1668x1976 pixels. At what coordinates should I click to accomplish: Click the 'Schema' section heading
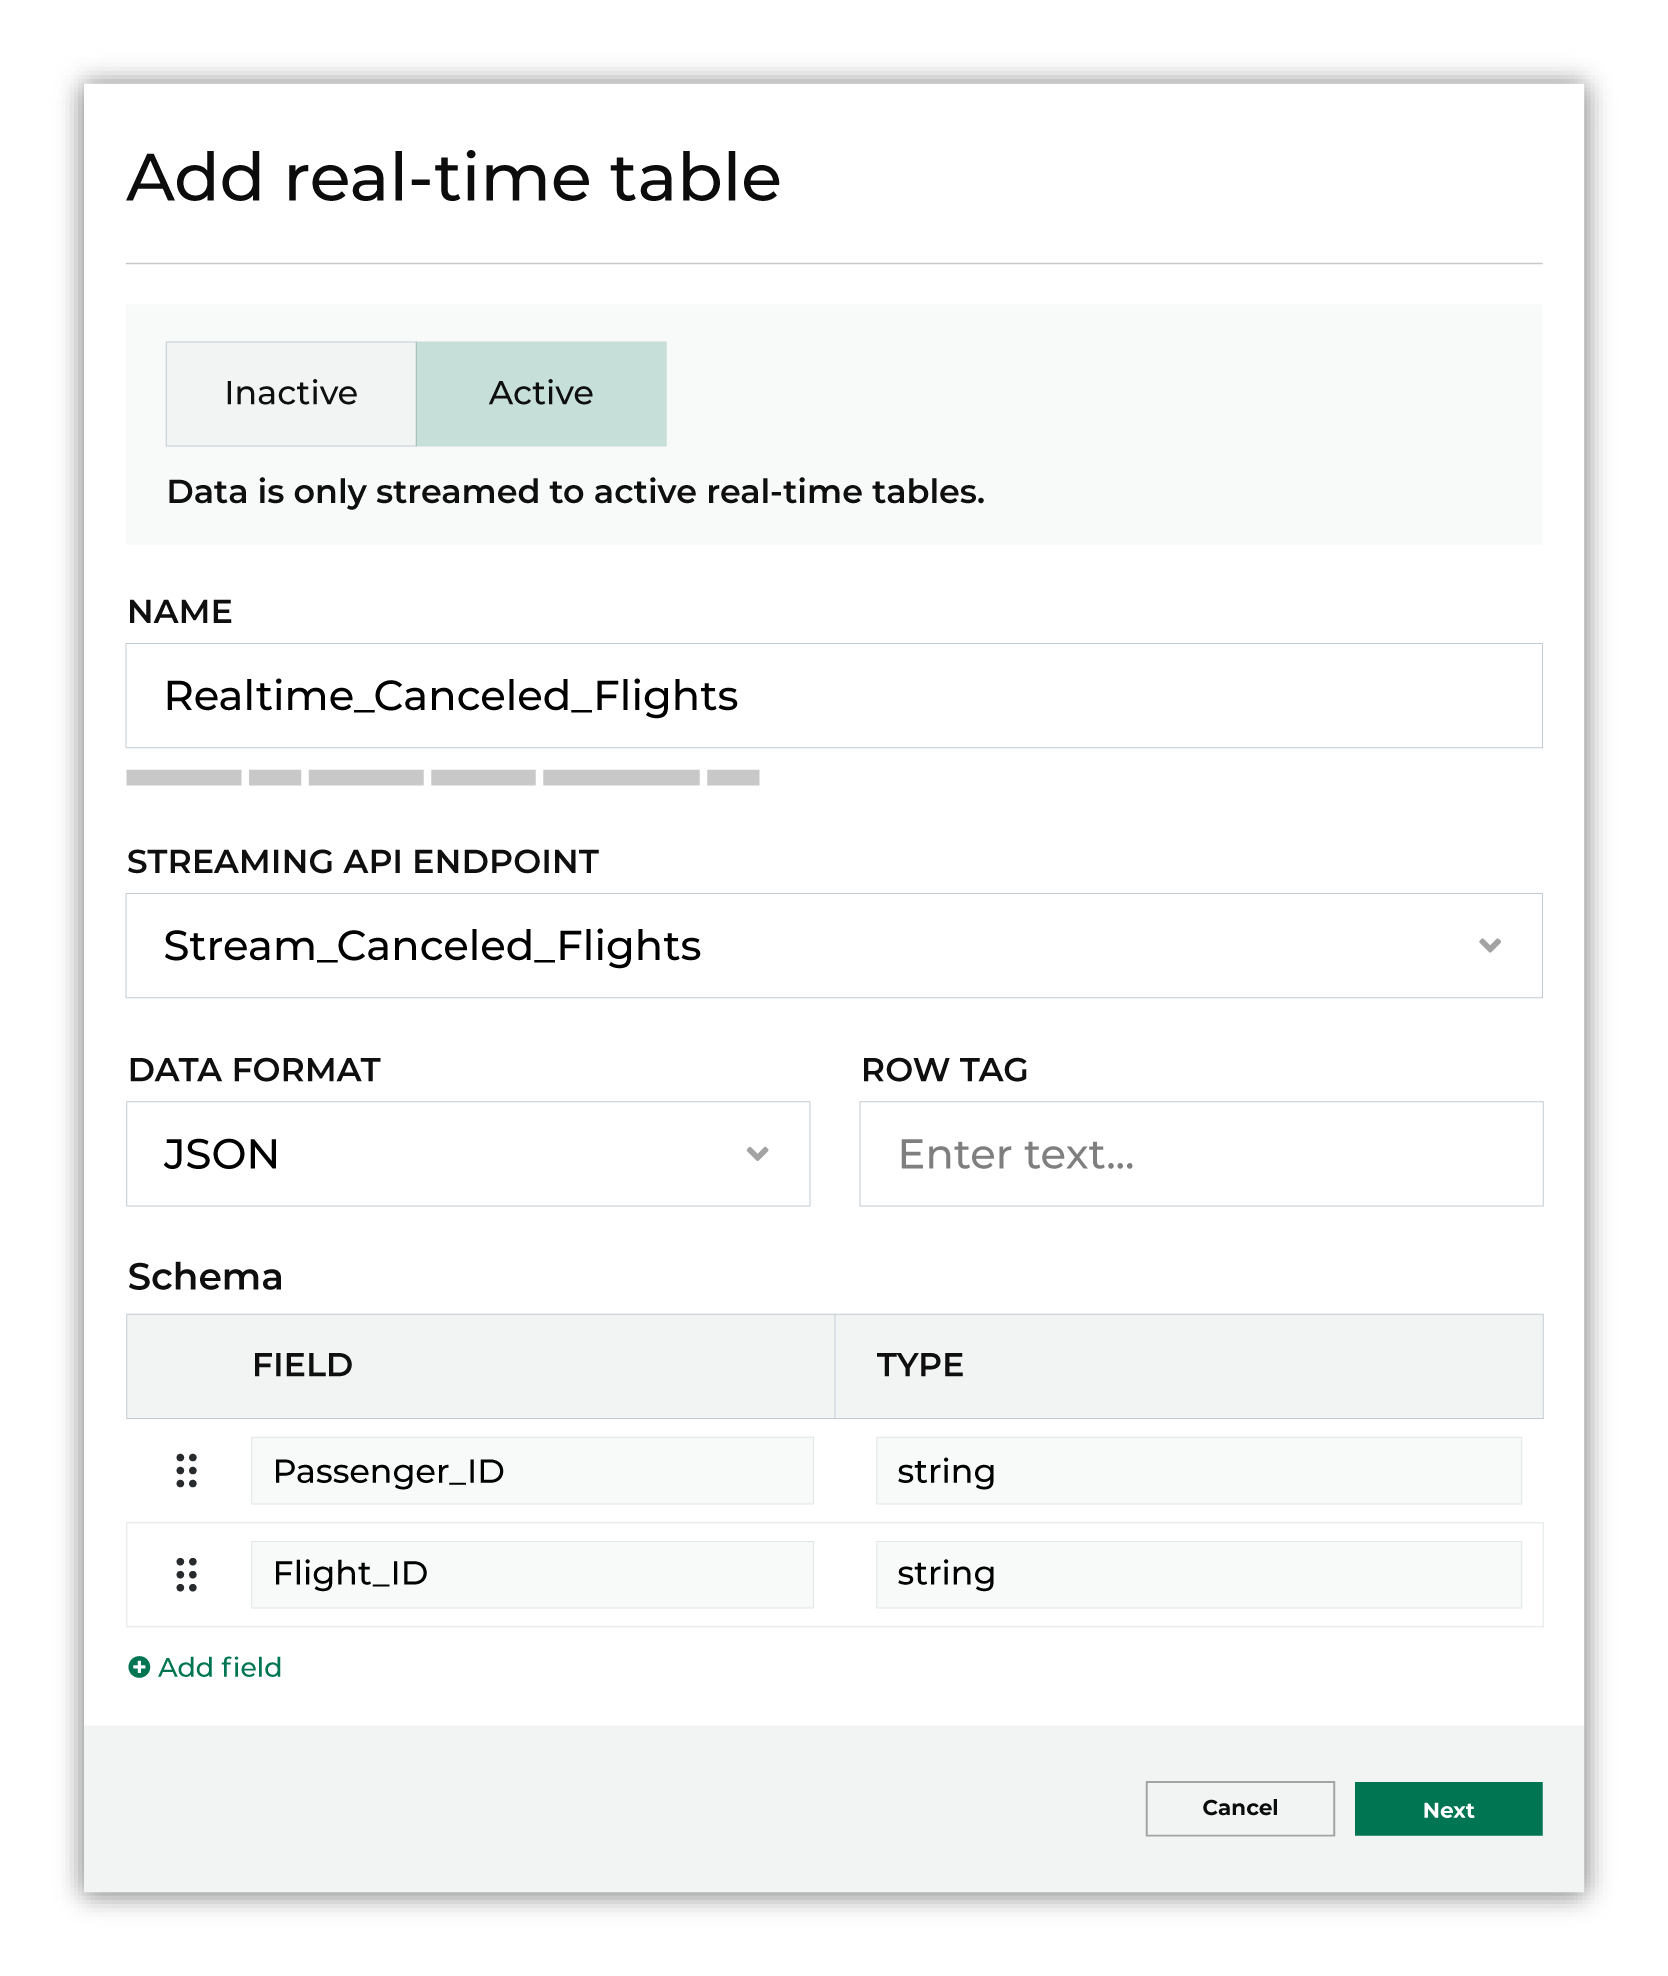[205, 1277]
